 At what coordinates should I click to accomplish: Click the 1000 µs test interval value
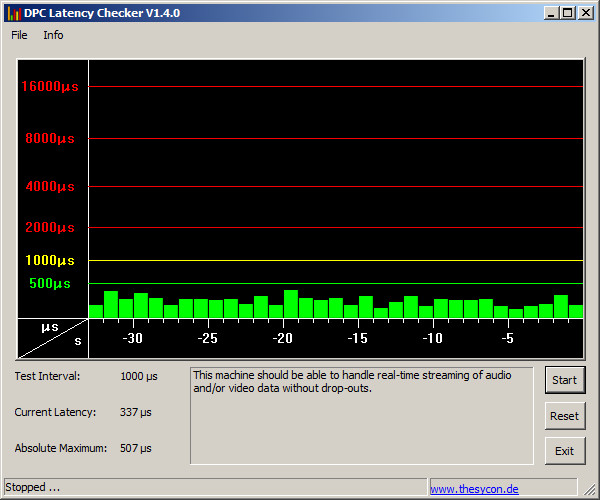(139, 376)
